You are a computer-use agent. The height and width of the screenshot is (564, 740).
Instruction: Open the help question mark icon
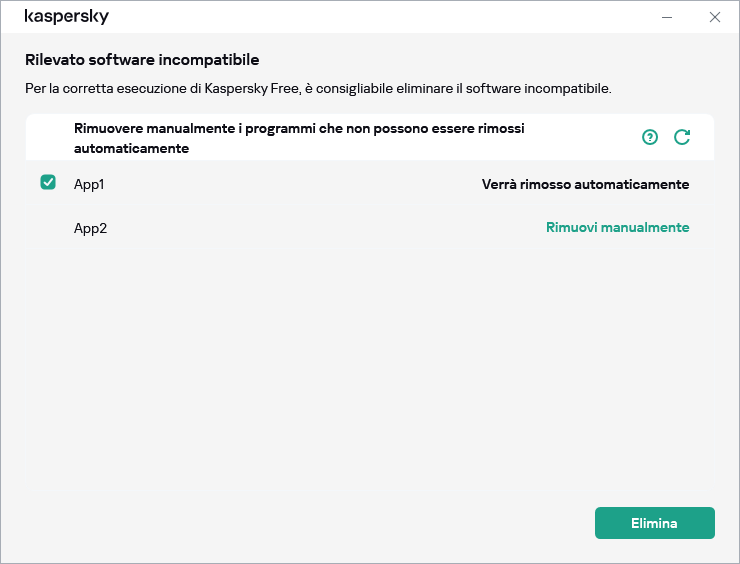coord(650,137)
